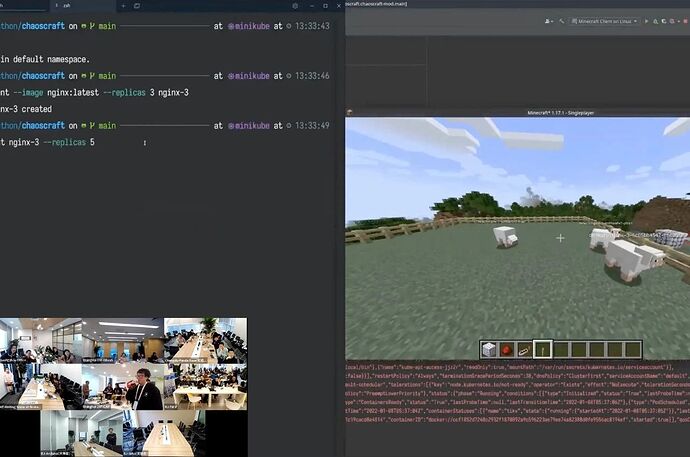Click the sheep in the Minecraft pen
Image resolution: width=690 pixels, height=457 pixels.
(505, 236)
